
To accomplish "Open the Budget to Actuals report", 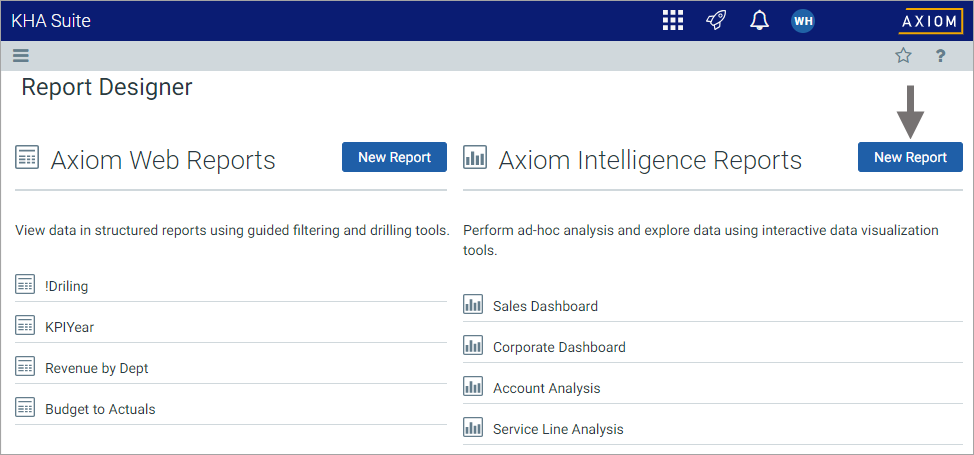I will [100, 410].
